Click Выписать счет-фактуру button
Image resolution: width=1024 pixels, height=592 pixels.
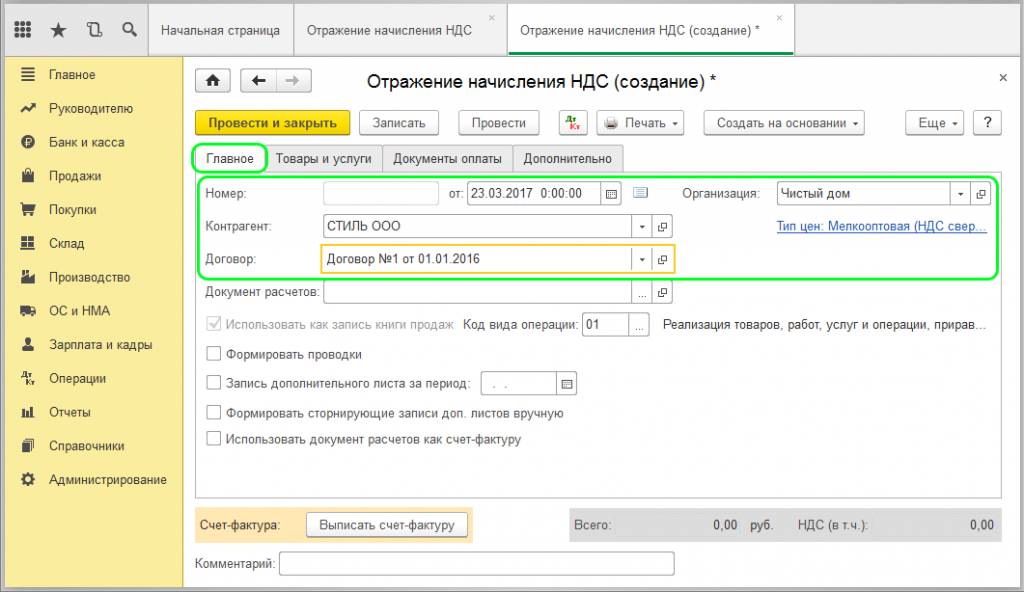pyautogui.click(x=387, y=525)
